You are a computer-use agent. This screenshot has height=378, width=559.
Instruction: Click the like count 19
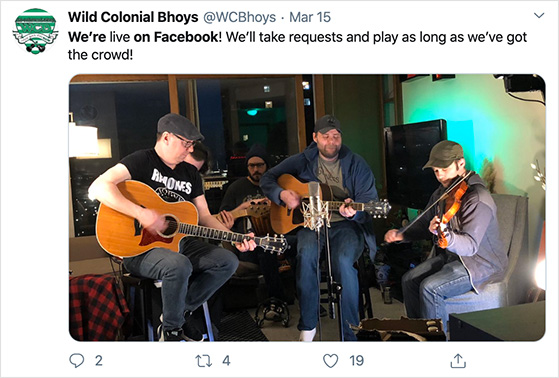357,361
